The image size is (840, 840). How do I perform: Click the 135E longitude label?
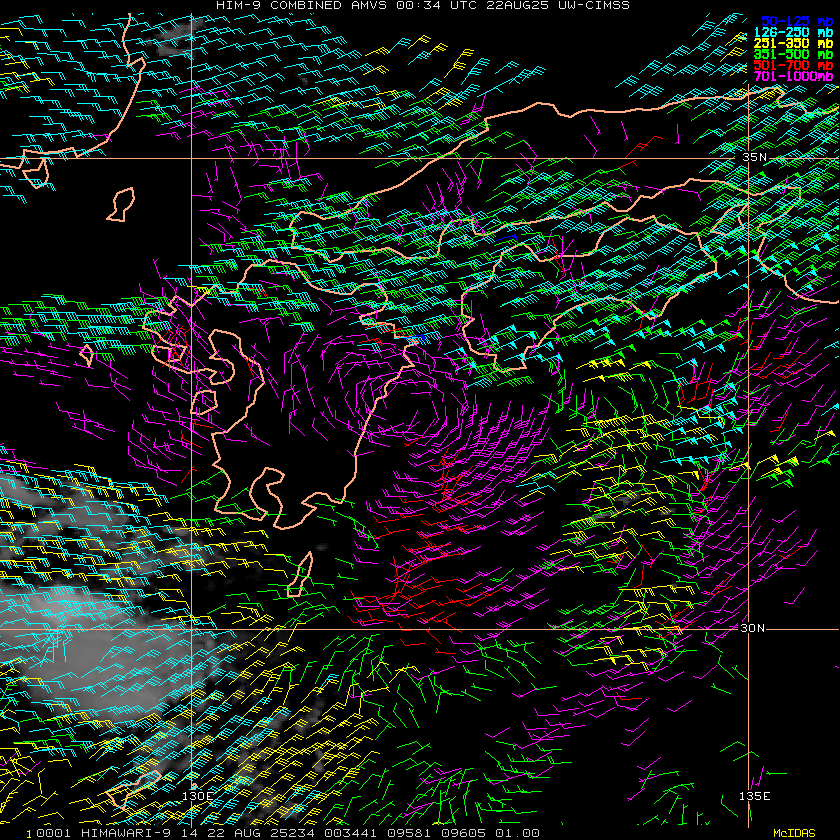click(755, 796)
